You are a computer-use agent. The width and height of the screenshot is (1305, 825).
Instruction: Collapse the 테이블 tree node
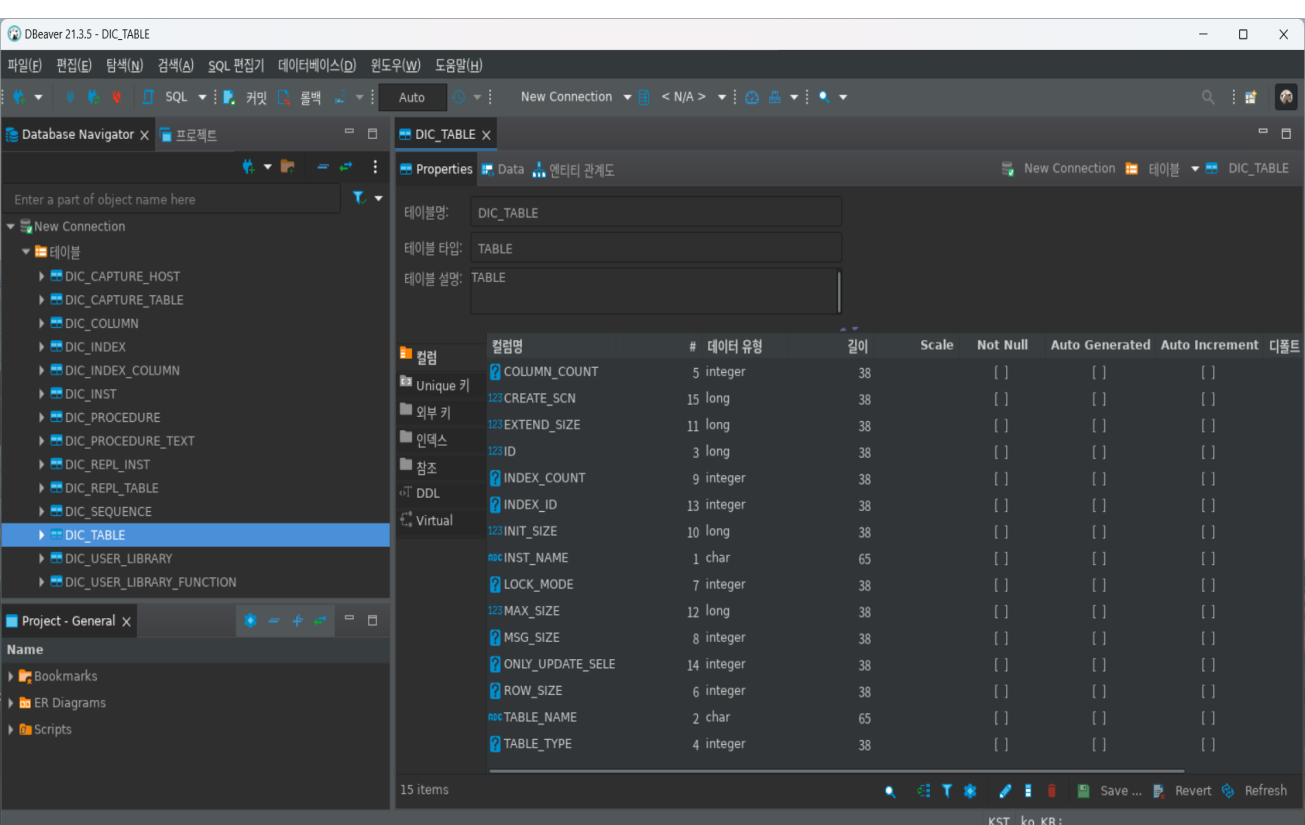[x=27, y=252]
